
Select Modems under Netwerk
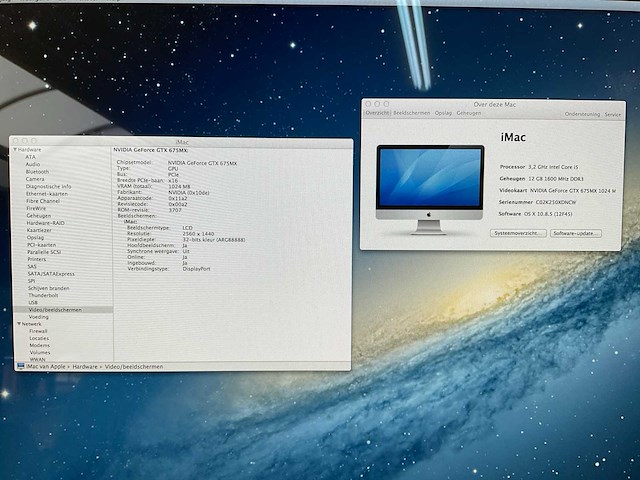40,345
